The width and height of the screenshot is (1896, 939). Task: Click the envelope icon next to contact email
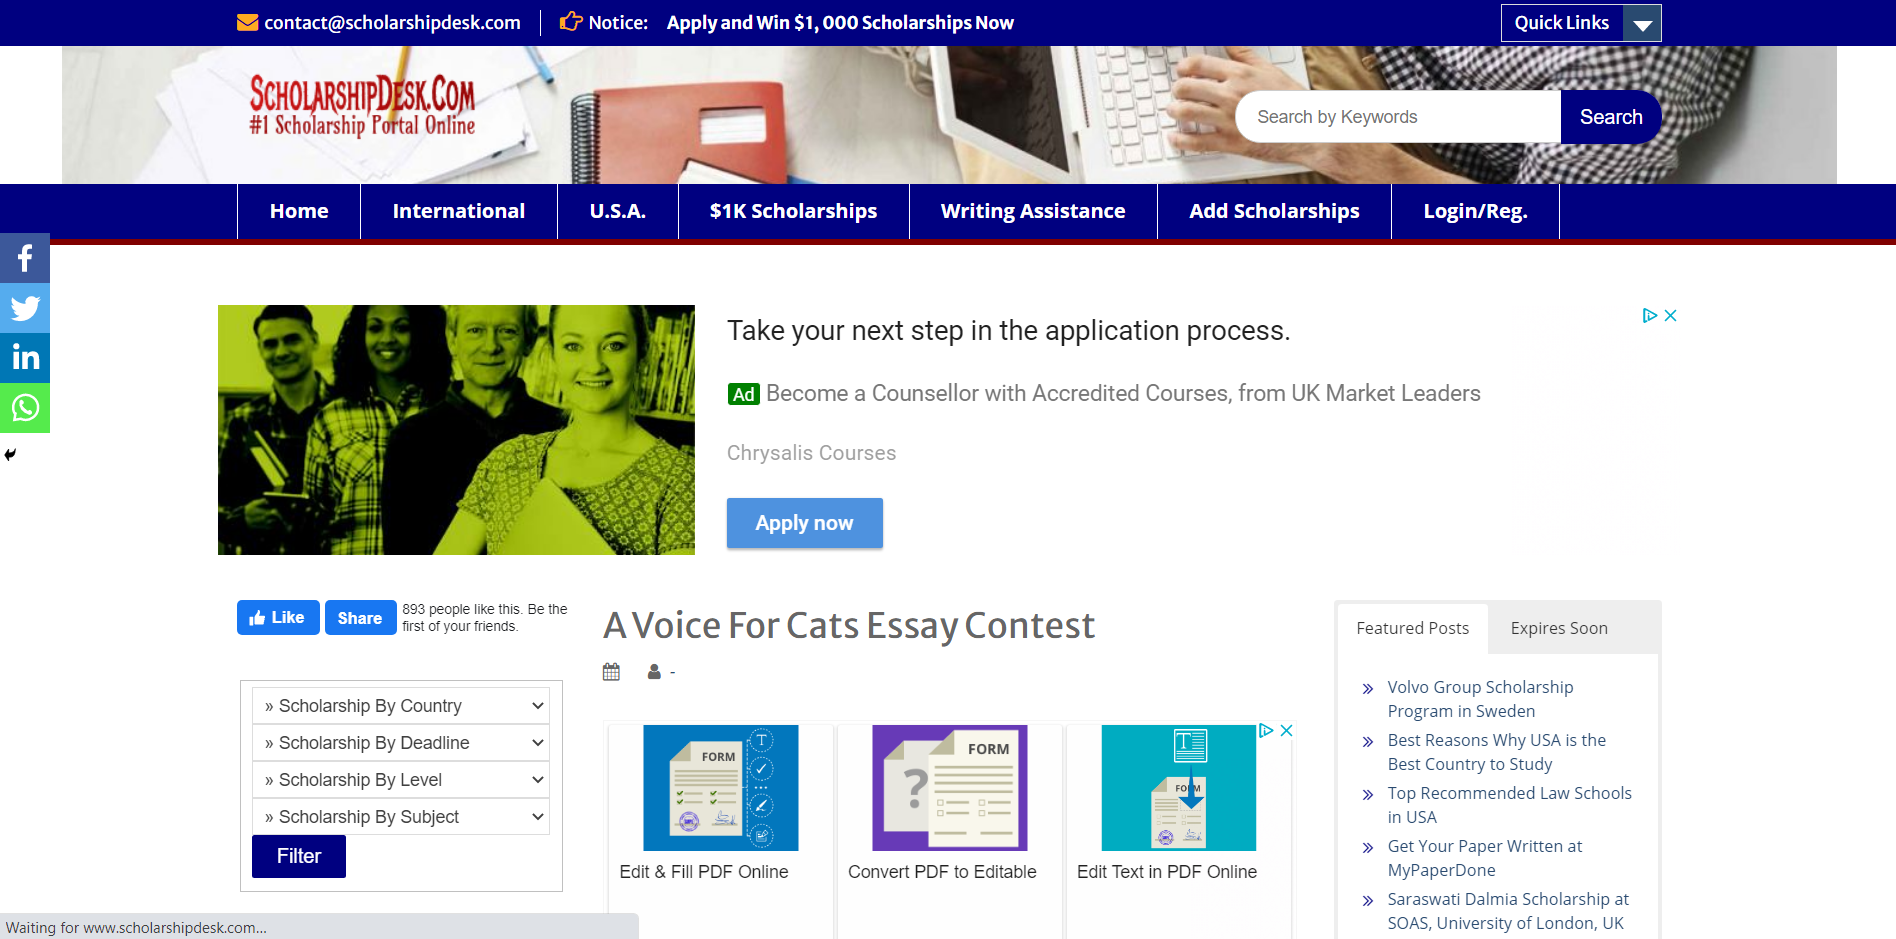pos(246,22)
